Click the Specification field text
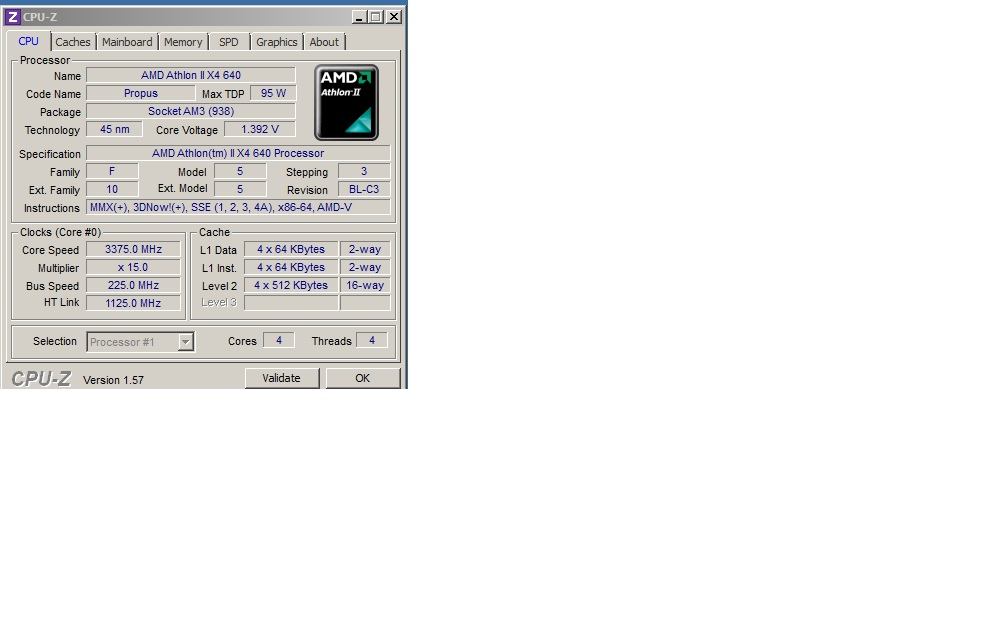Image resolution: width=1008 pixels, height=630 pixels. pos(238,153)
